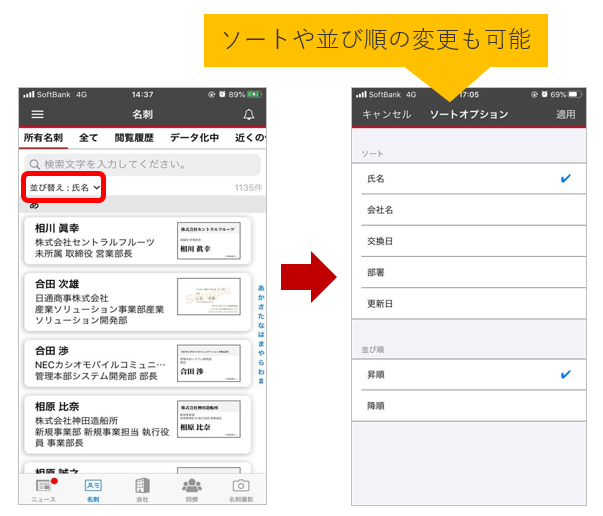Switch to 閲覧履歴 tab
603x516 pixels.
134,138
